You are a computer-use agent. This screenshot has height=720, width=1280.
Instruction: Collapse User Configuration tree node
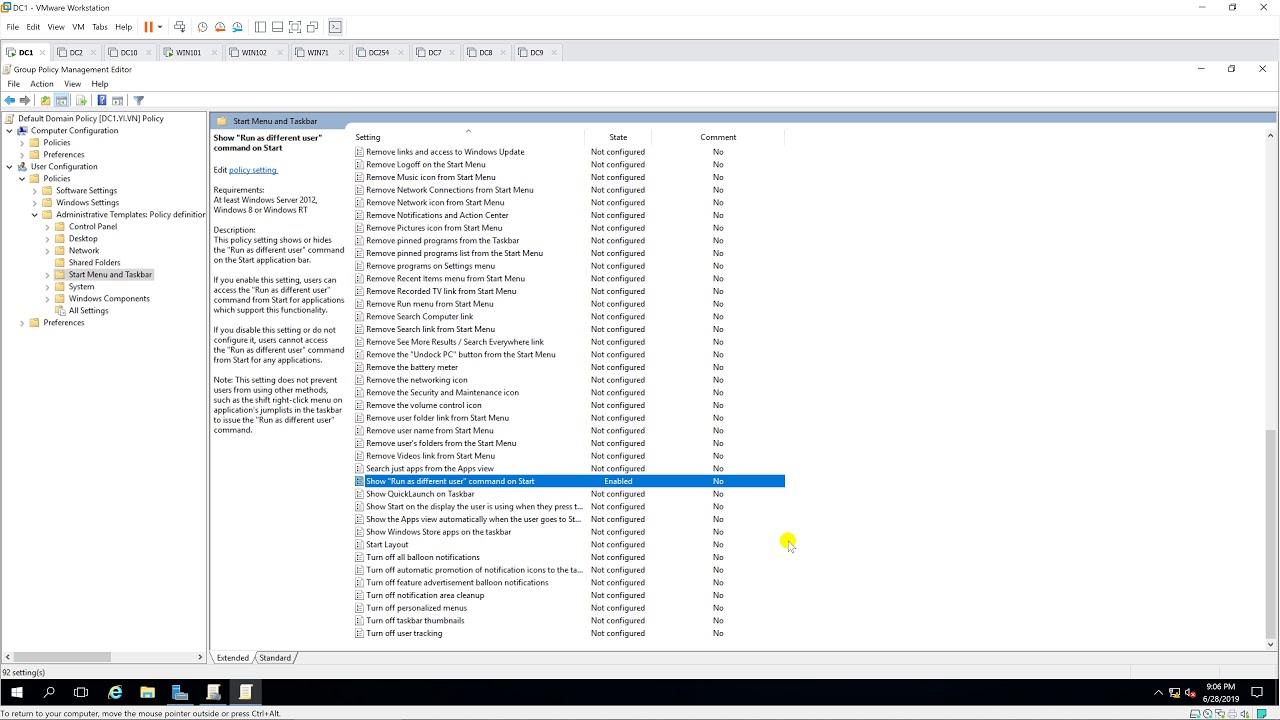[10, 167]
